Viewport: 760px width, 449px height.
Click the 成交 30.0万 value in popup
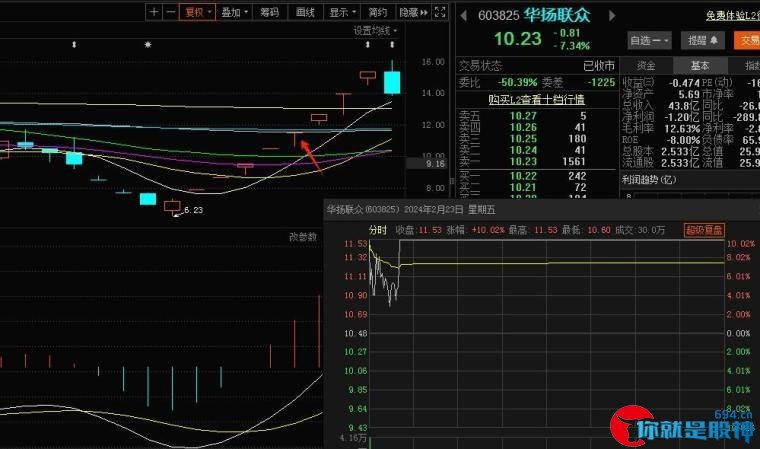[651, 230]
